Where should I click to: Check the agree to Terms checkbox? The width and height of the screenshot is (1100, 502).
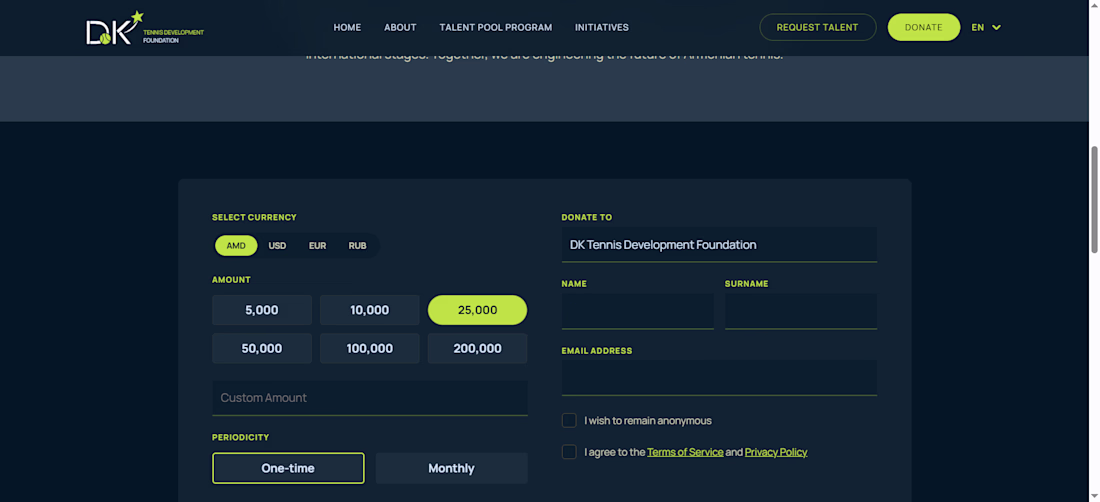point(569,452)
